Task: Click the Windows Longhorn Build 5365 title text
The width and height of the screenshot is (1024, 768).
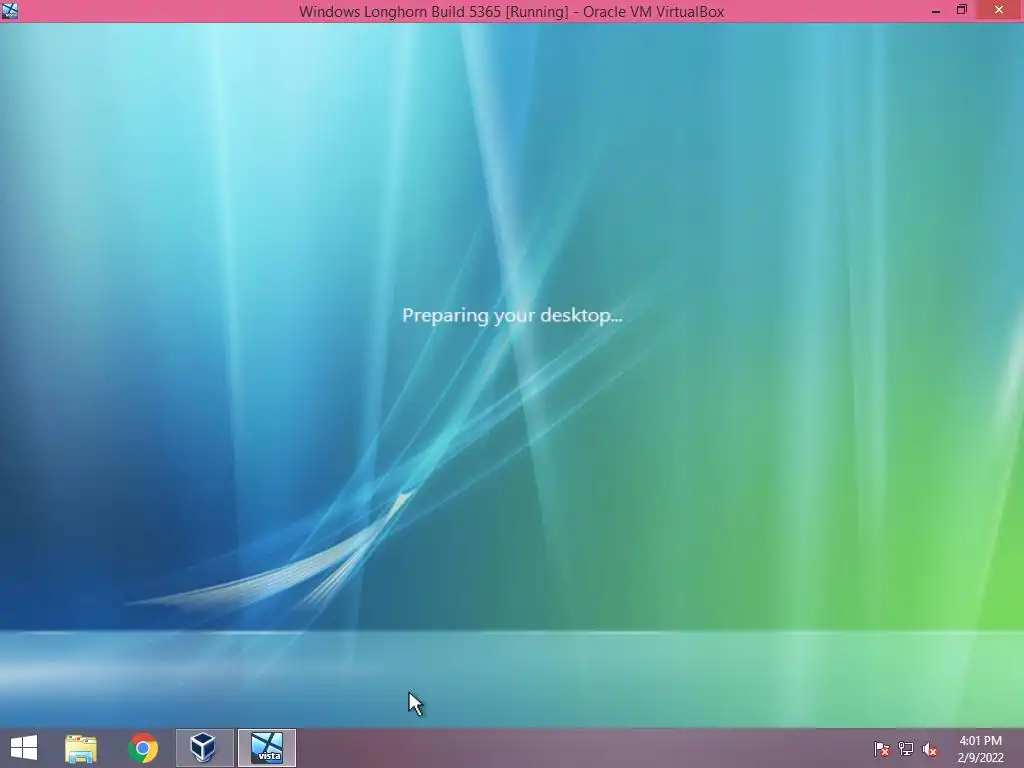Action: coord(511,12)
